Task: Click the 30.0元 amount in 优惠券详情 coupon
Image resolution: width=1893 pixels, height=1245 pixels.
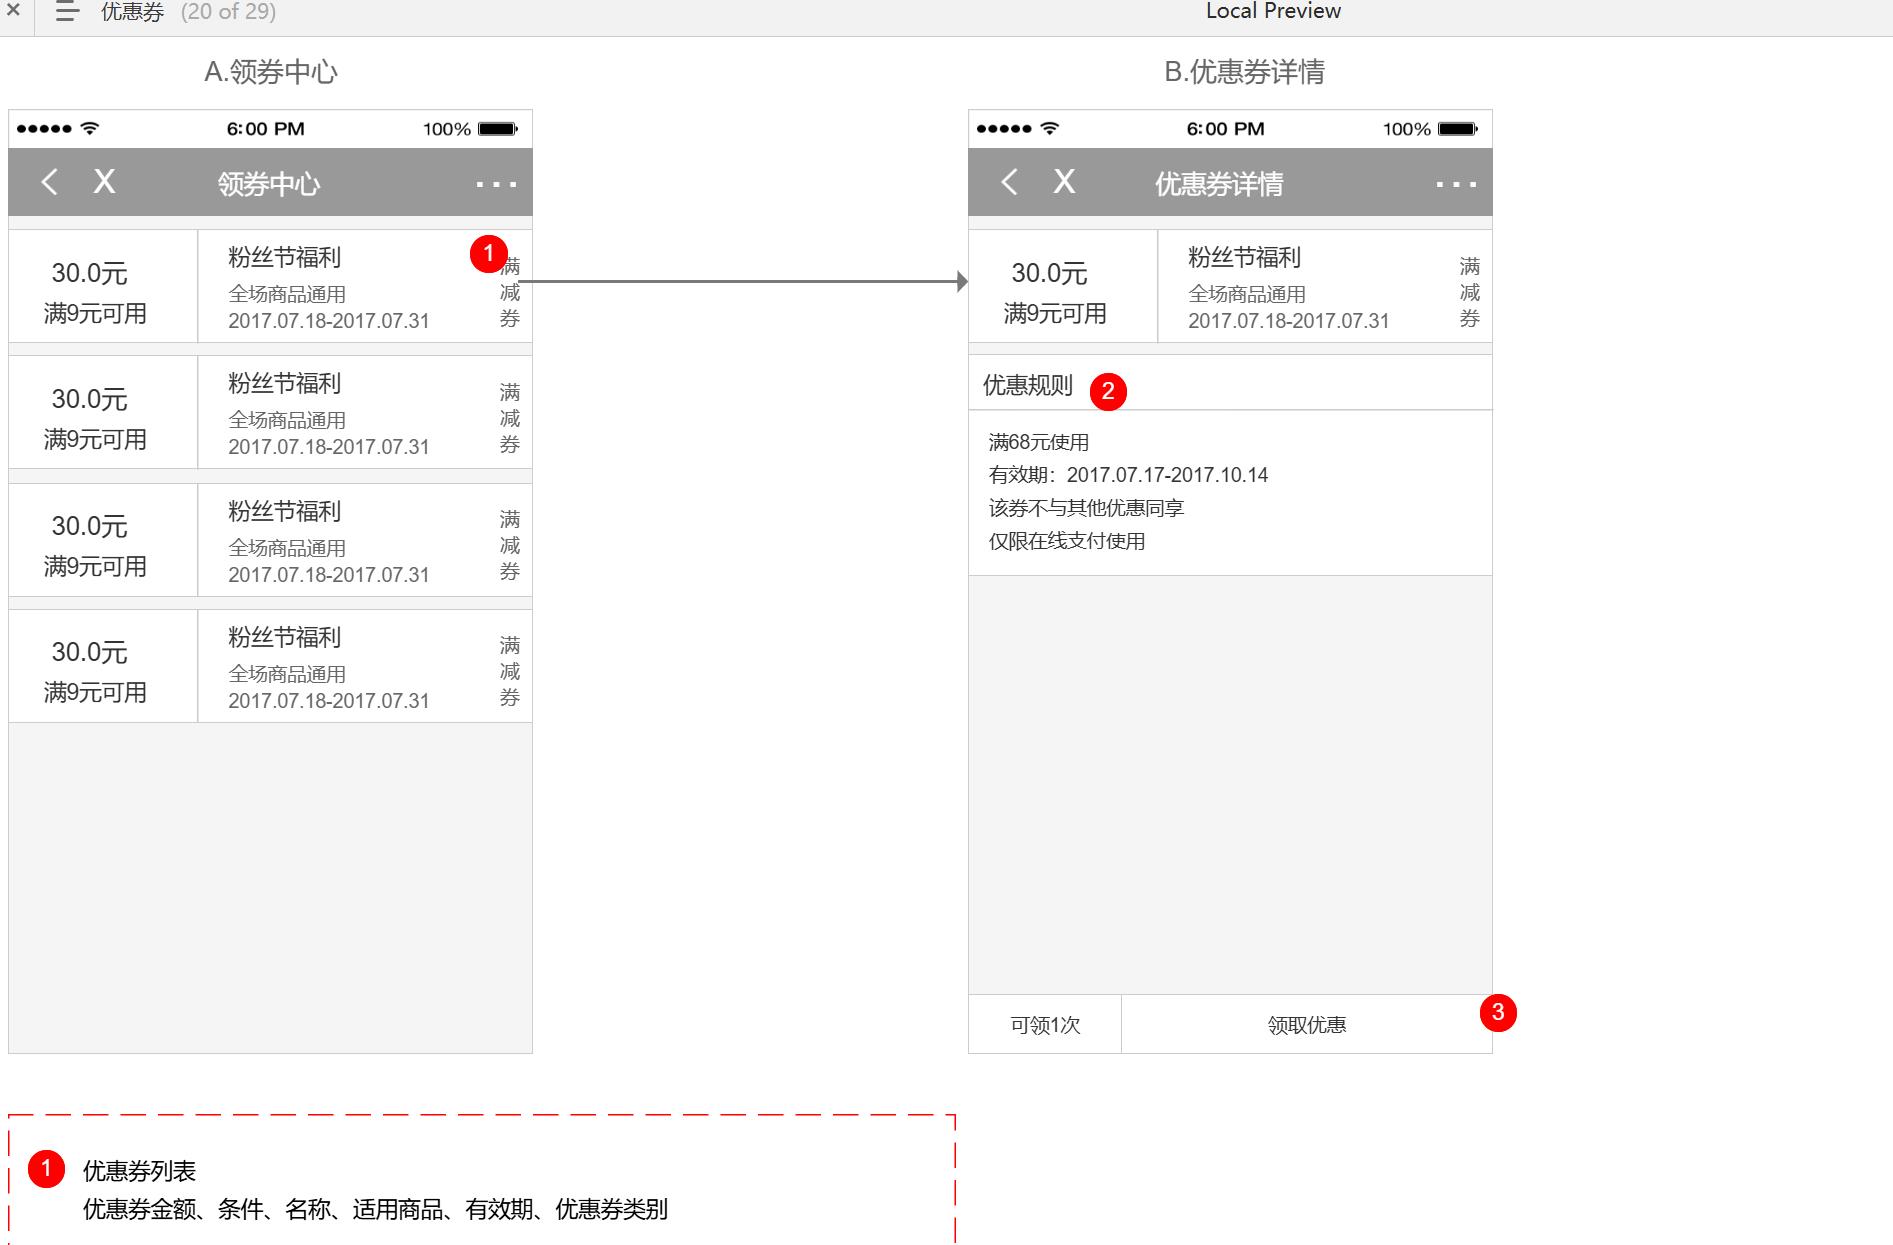Action: coord(1049,273)
